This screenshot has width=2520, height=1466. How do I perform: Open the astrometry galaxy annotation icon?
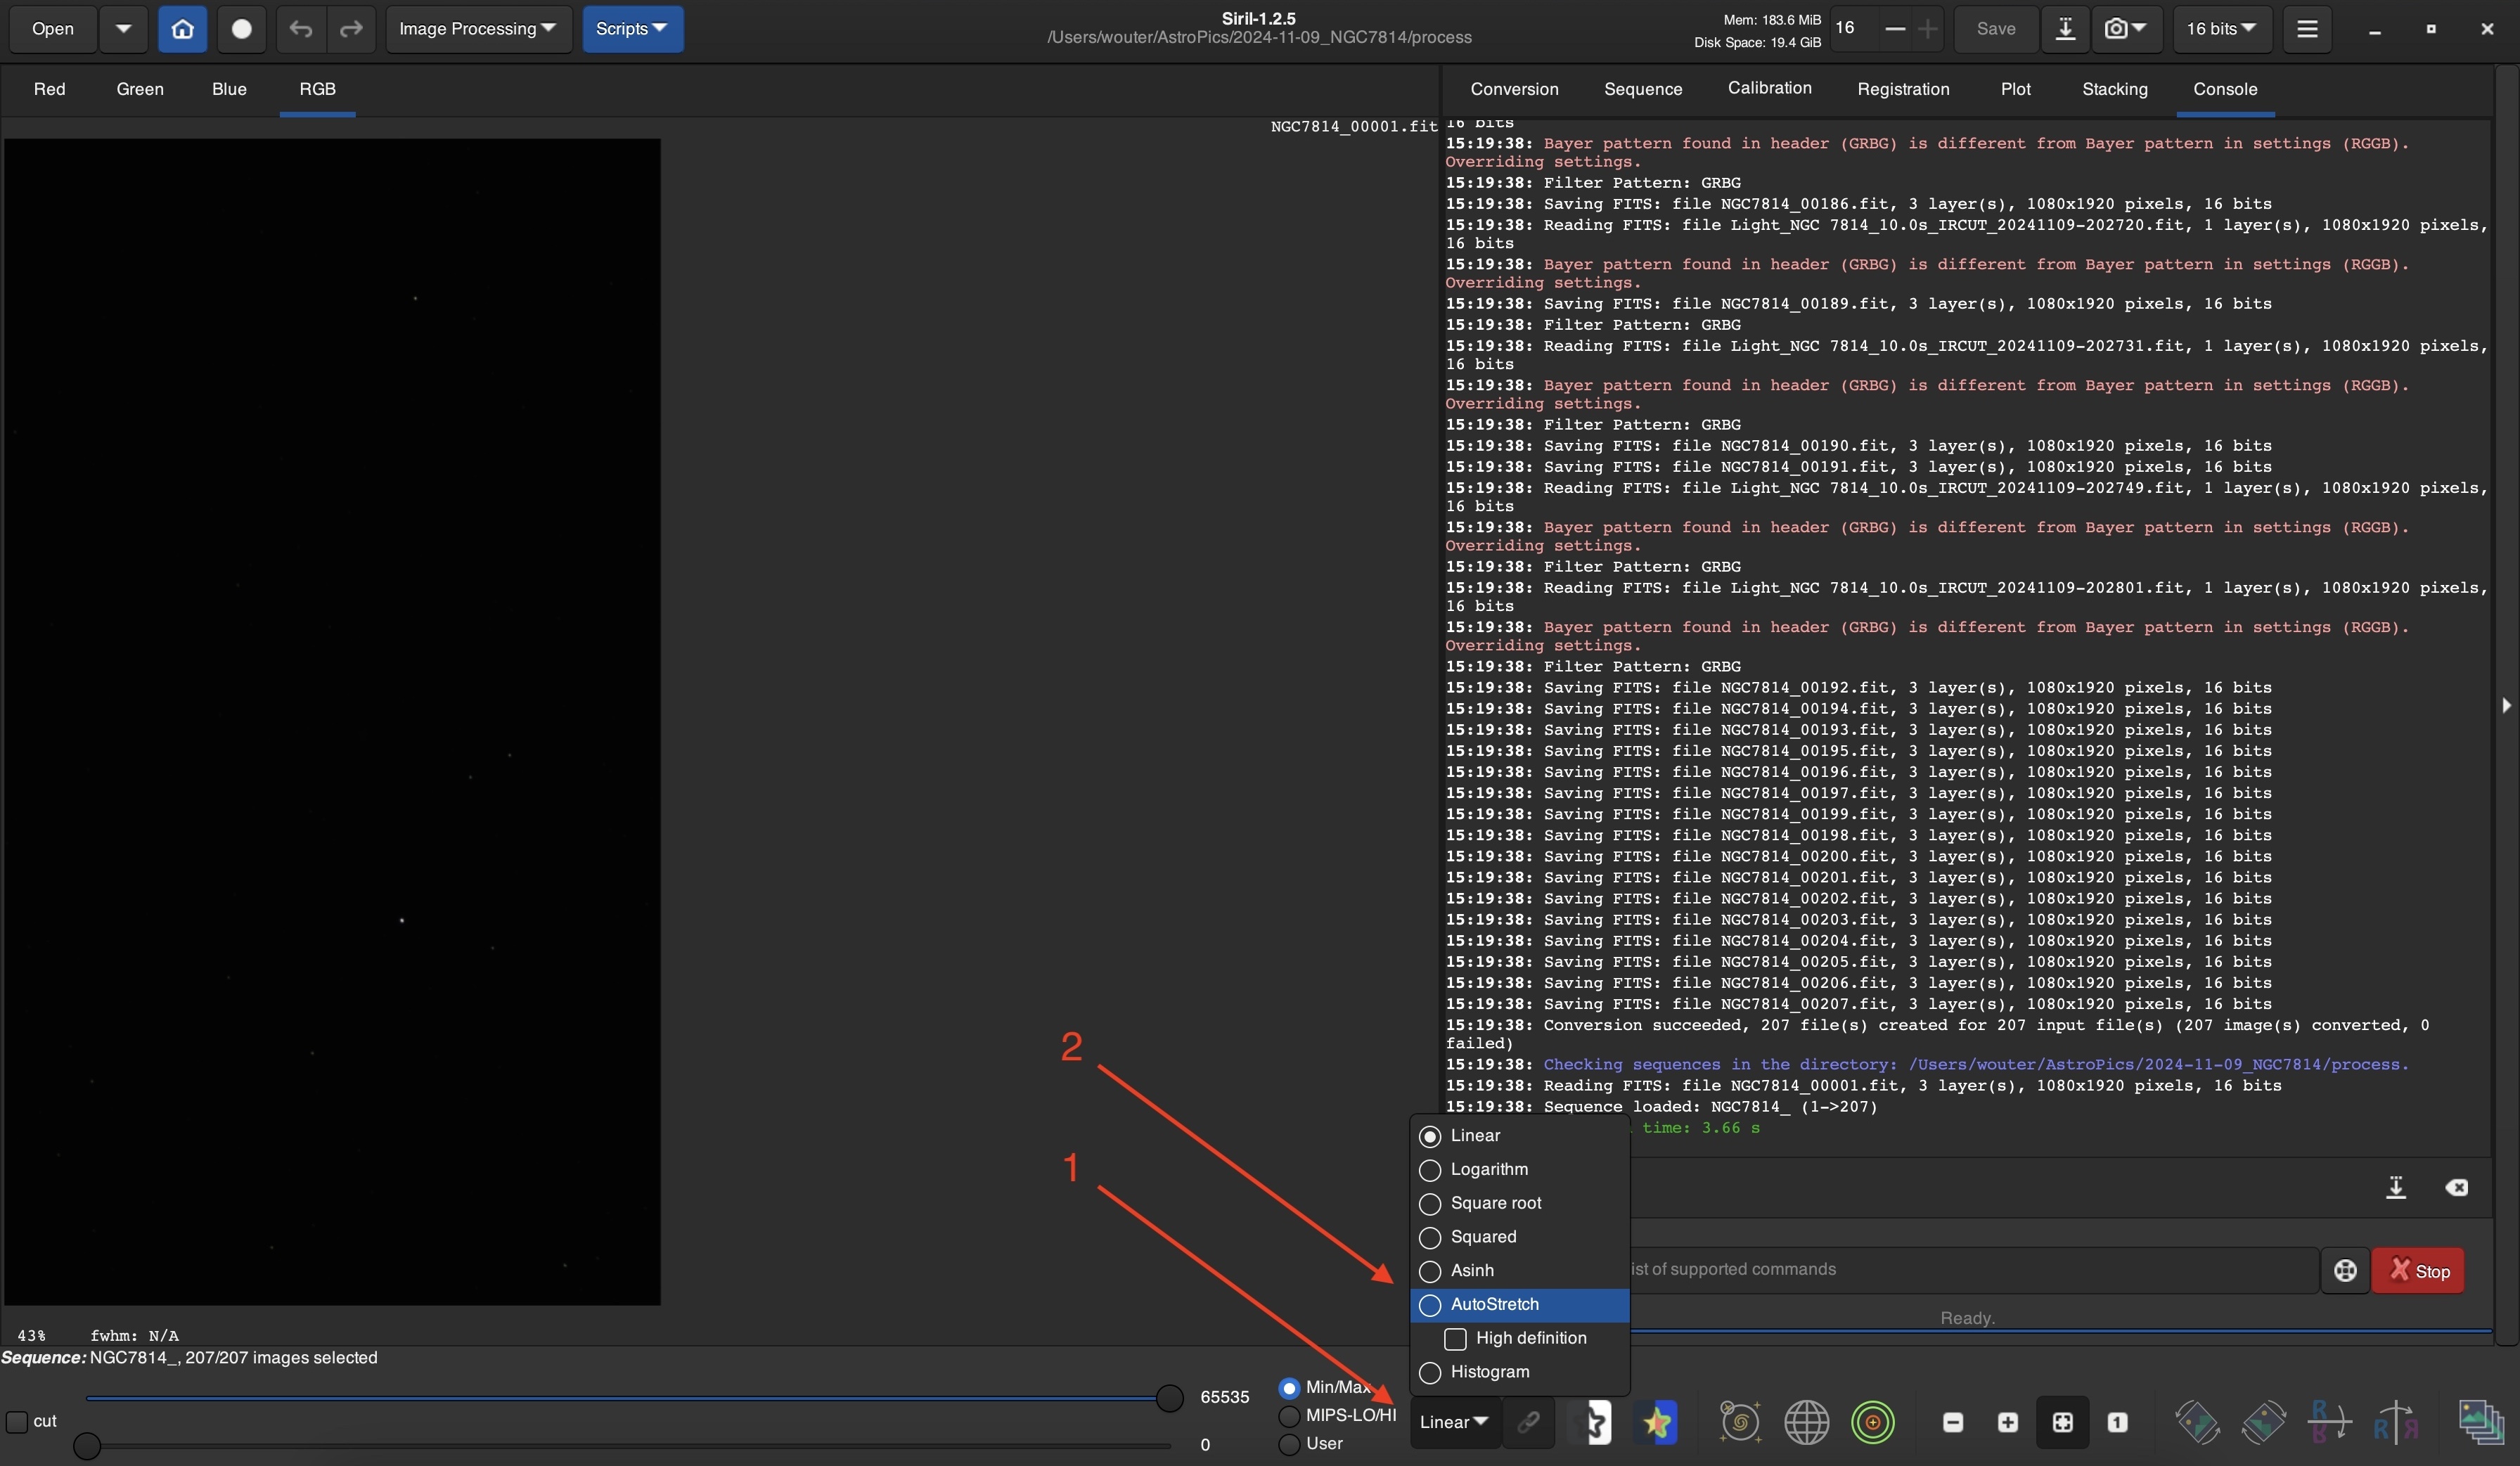point(1740,1422)
